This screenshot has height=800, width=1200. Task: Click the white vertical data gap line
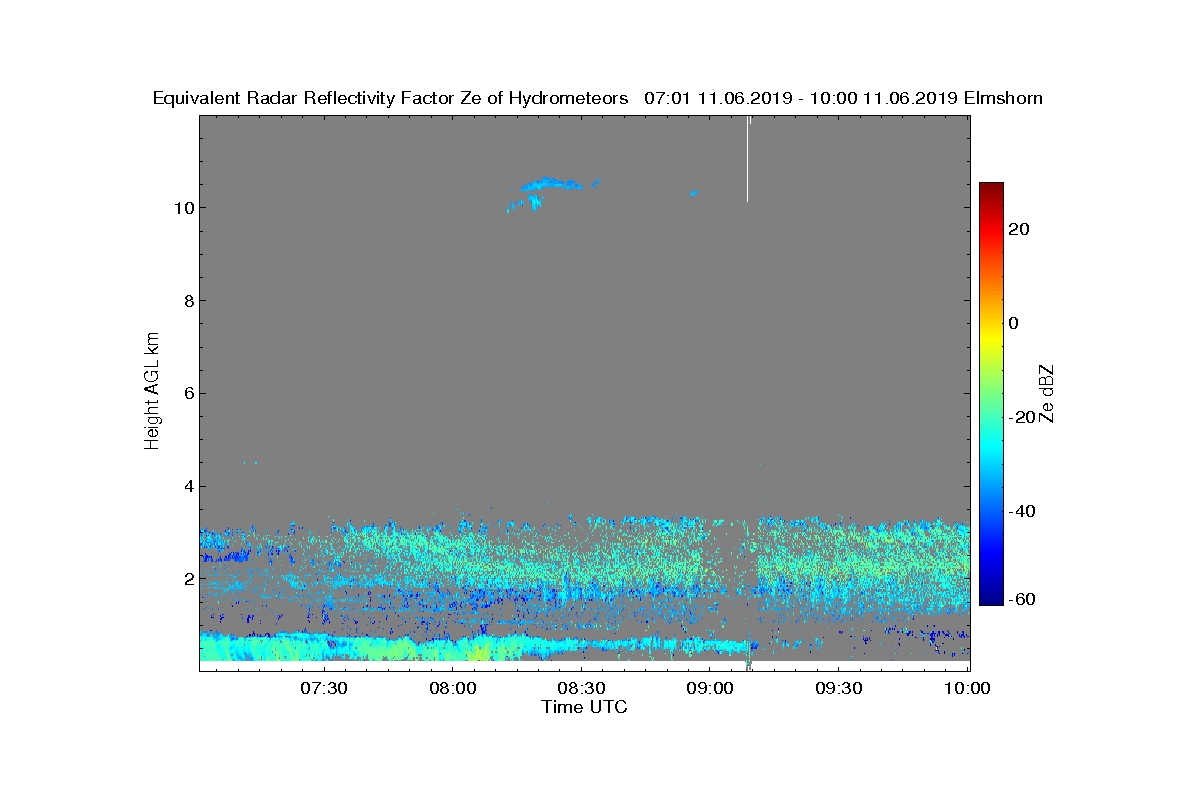coord(747,159)
